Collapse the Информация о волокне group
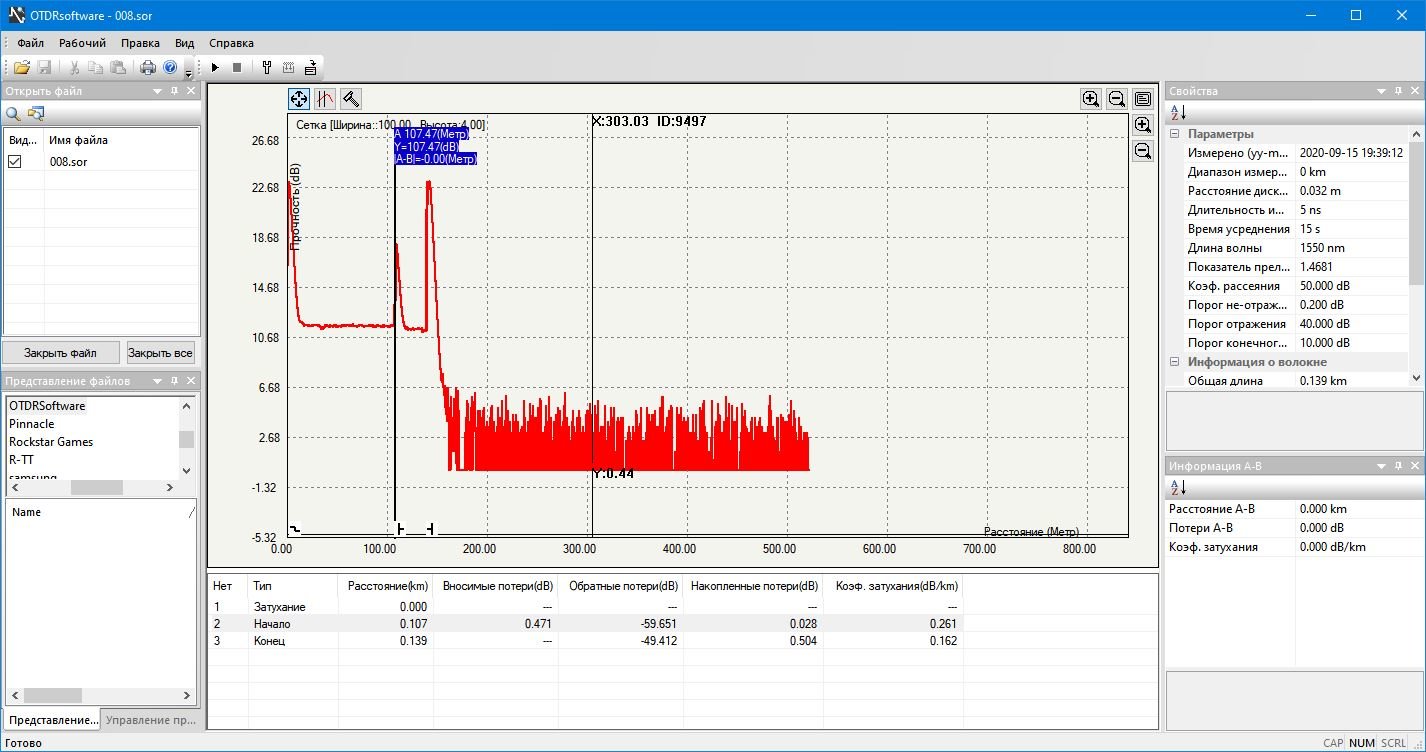The height and width of the screenshot is (752, 1426). pyautogui.click(x=1175, y=362)
